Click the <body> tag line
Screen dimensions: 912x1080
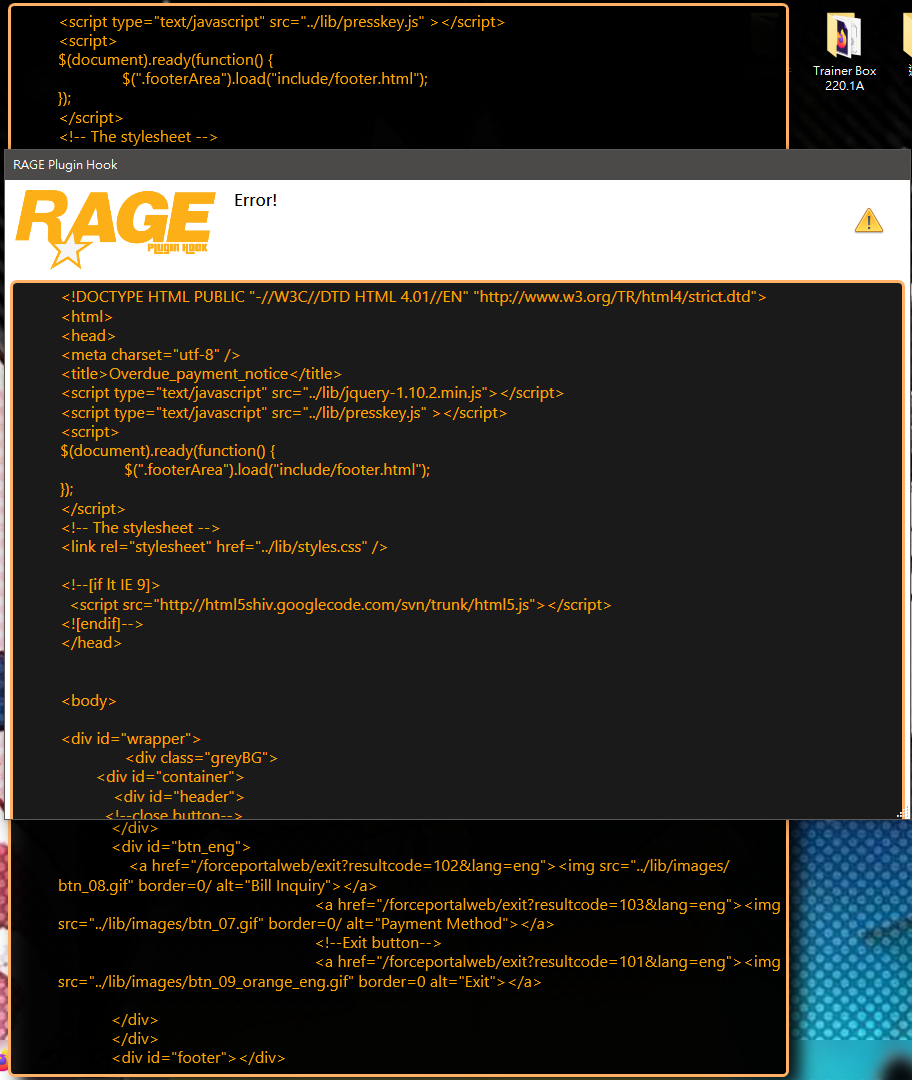(89, 701)
